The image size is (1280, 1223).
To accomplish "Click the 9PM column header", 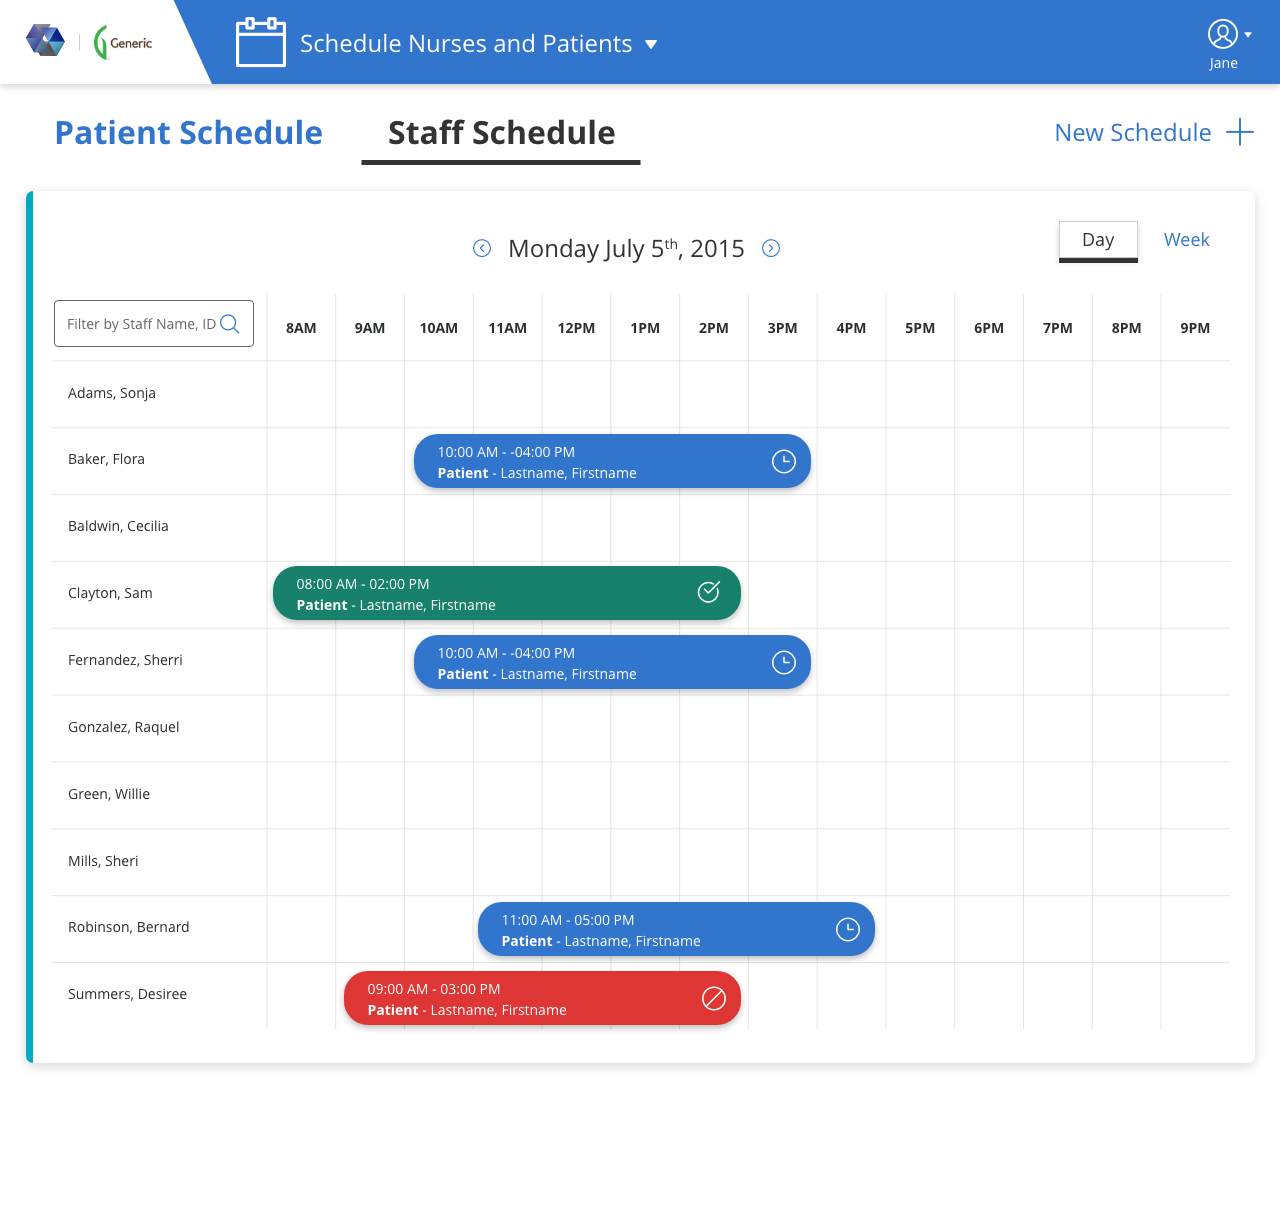I will (x=1195, y=328).
